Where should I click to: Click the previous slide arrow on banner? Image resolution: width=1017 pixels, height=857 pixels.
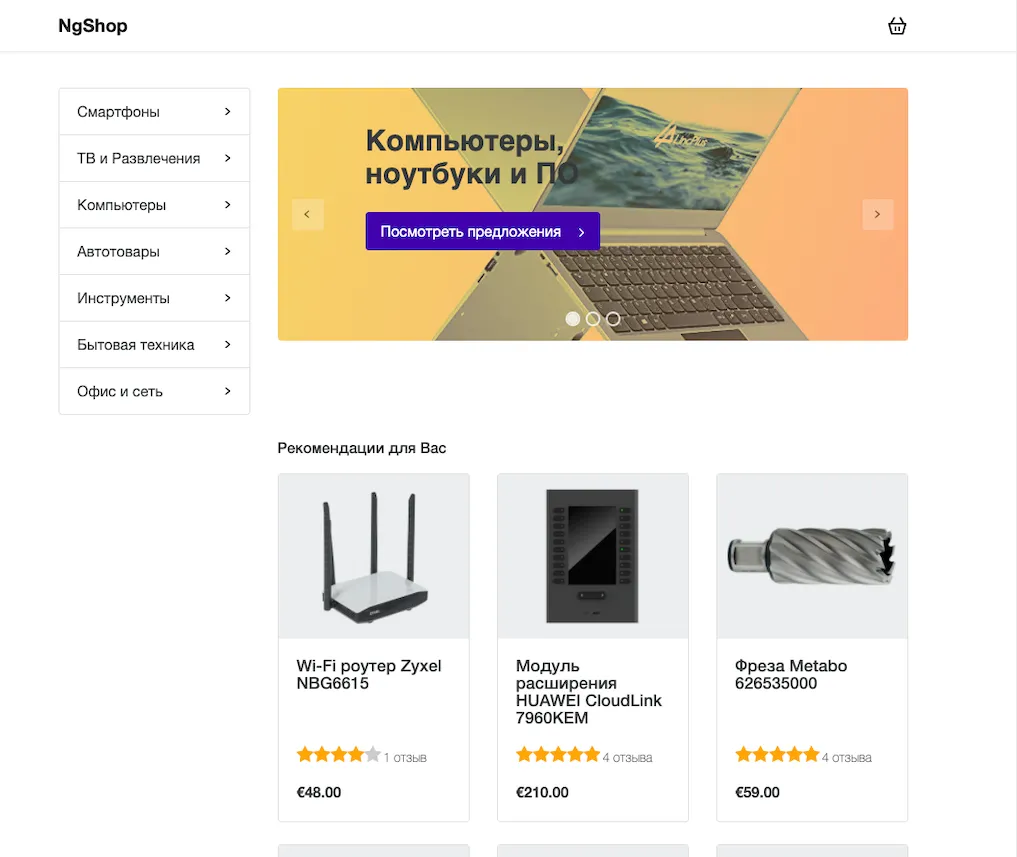307,214
